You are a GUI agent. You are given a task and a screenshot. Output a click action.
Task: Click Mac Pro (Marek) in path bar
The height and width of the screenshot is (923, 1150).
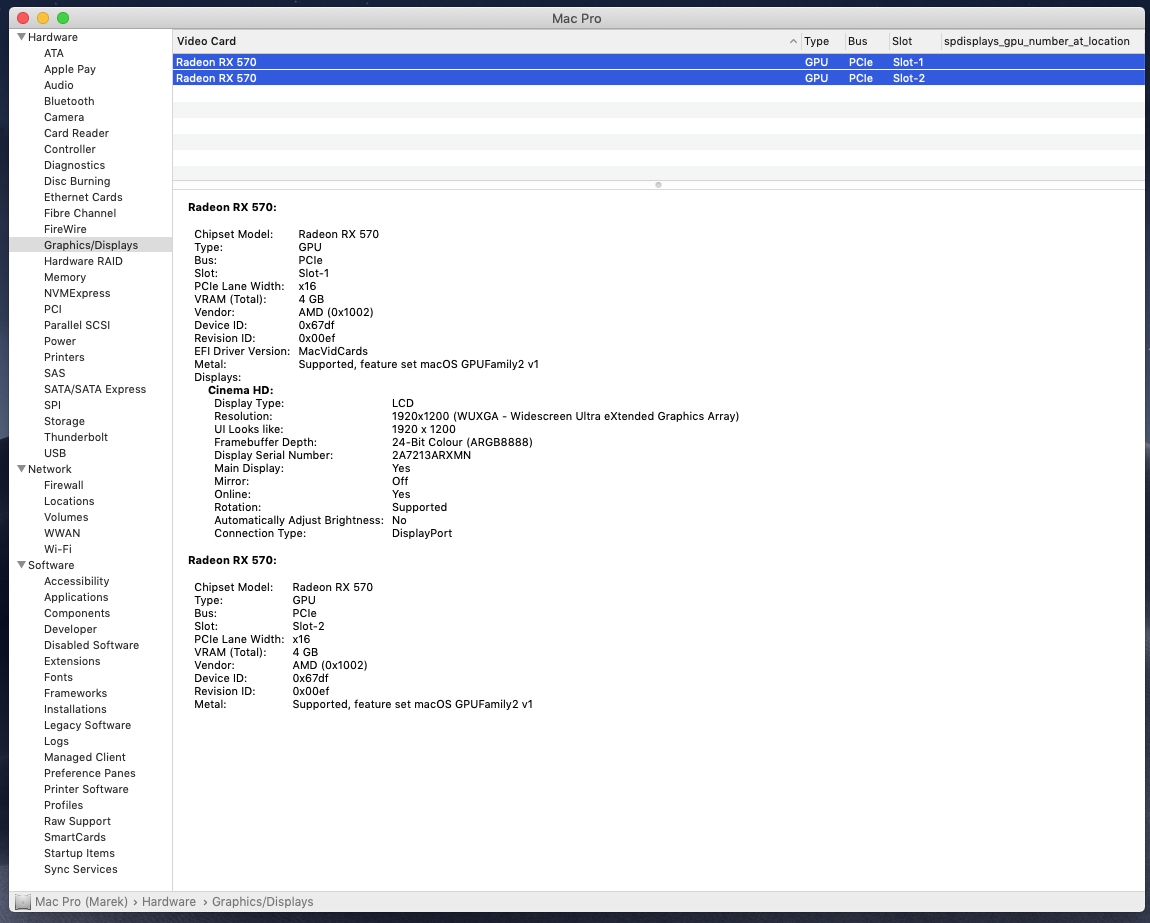[81, 902]
